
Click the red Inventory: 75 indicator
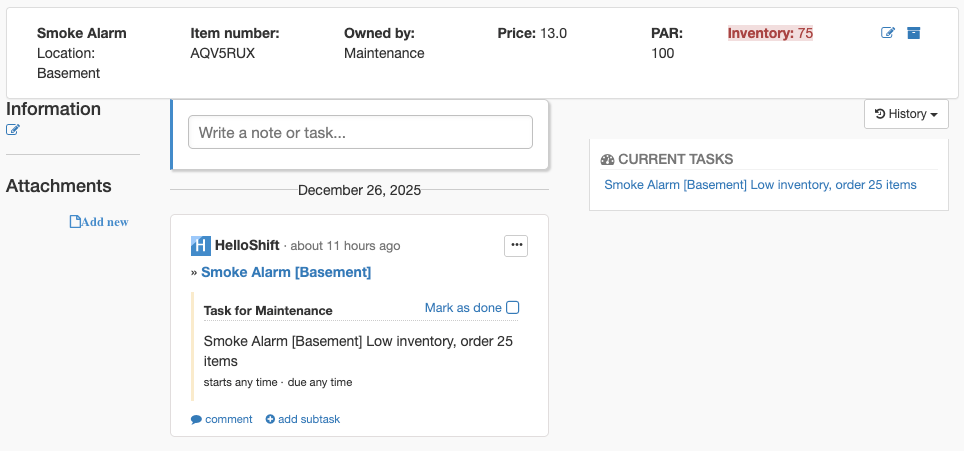click(770, 33)
